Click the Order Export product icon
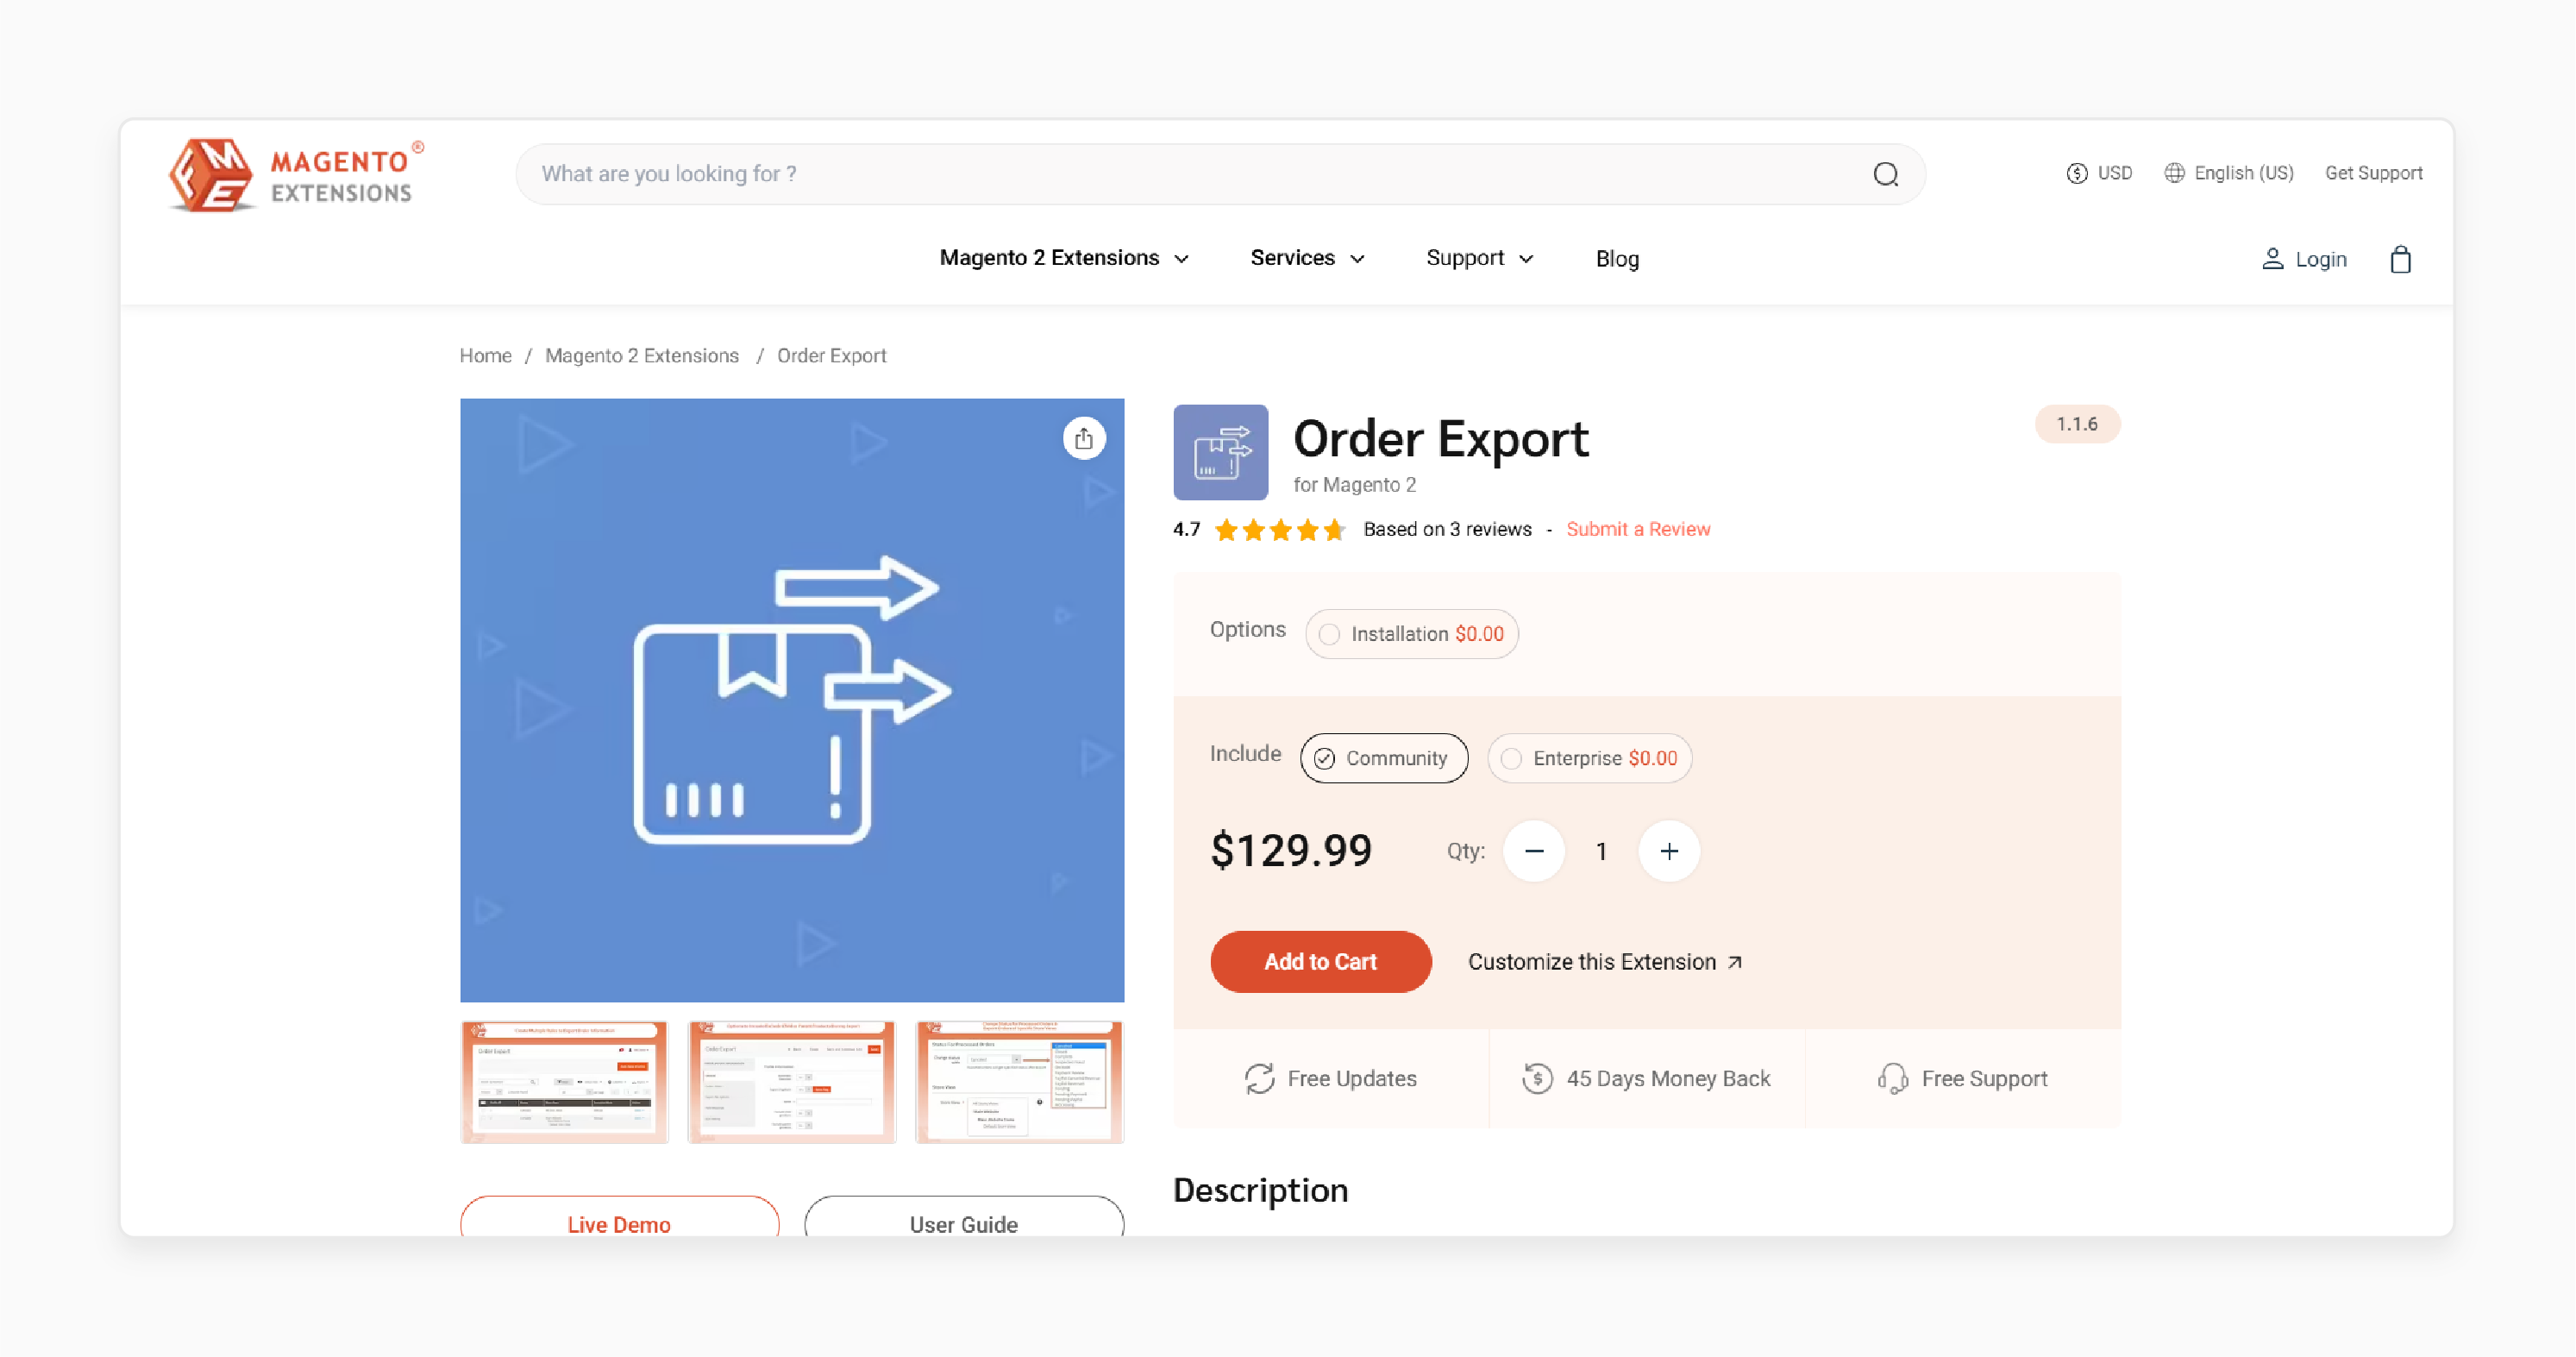The width and height of the screenshot is (2576, 1357). click(1220, 452)
